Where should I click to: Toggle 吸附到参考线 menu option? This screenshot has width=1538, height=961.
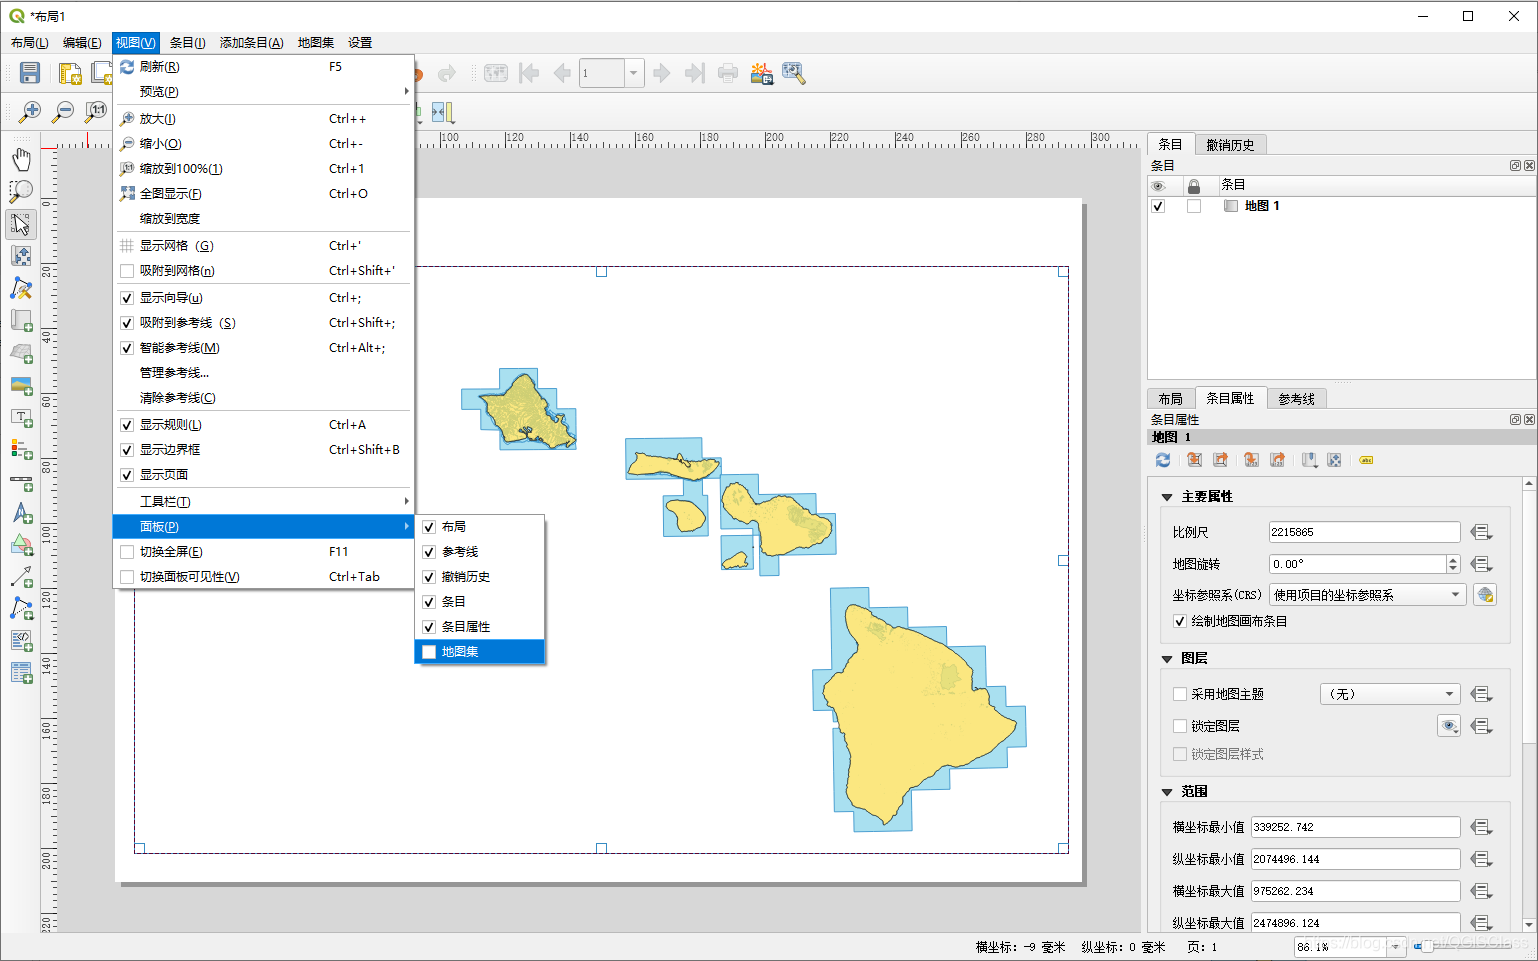(x=263, y=323)
